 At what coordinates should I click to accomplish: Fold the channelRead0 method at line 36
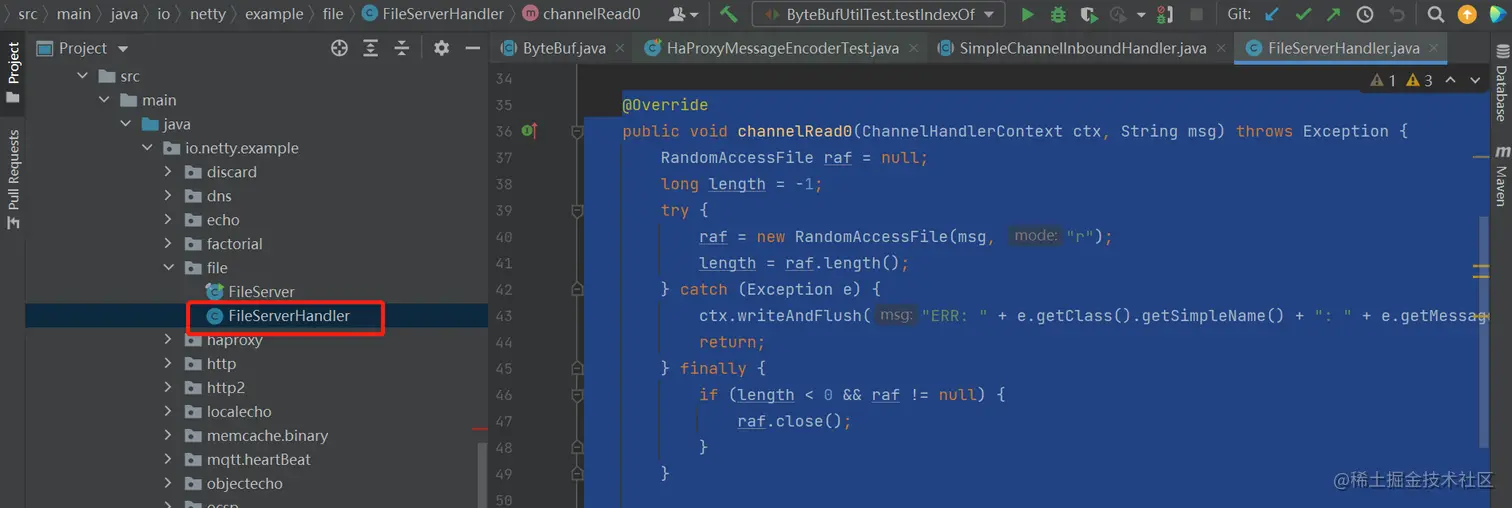coord(577,131)
